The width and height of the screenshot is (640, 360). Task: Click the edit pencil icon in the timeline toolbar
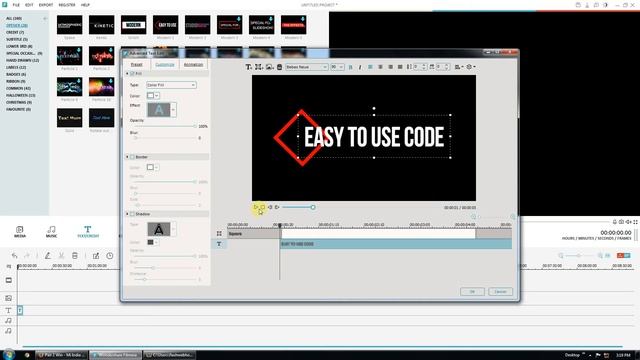coord(48,256)
